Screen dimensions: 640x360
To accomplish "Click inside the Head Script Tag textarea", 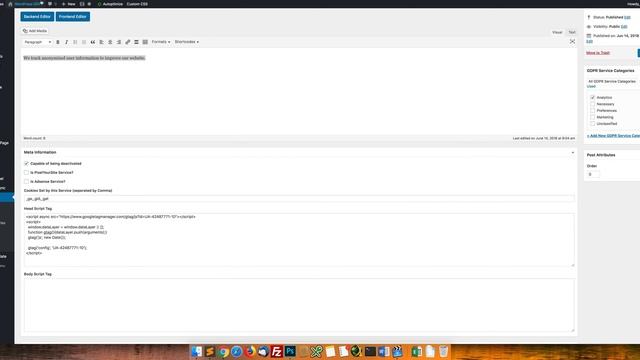I will (x=299, y=240).
